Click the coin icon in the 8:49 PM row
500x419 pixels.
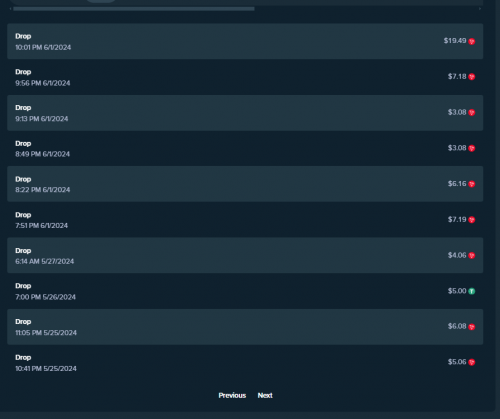[472, 148]
